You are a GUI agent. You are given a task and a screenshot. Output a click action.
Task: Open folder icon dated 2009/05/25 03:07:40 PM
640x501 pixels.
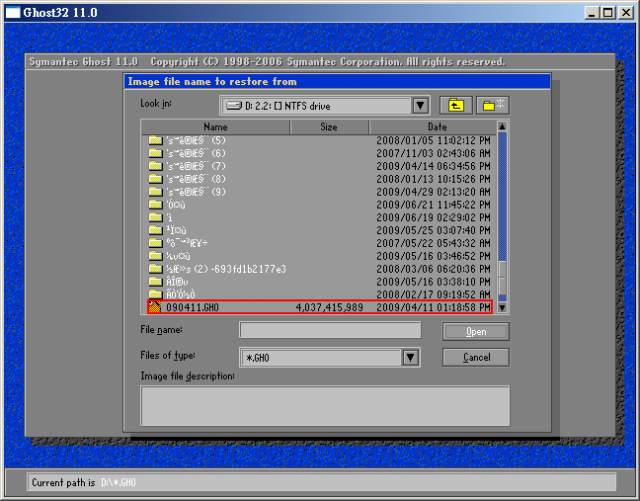(x=155, y=230)
